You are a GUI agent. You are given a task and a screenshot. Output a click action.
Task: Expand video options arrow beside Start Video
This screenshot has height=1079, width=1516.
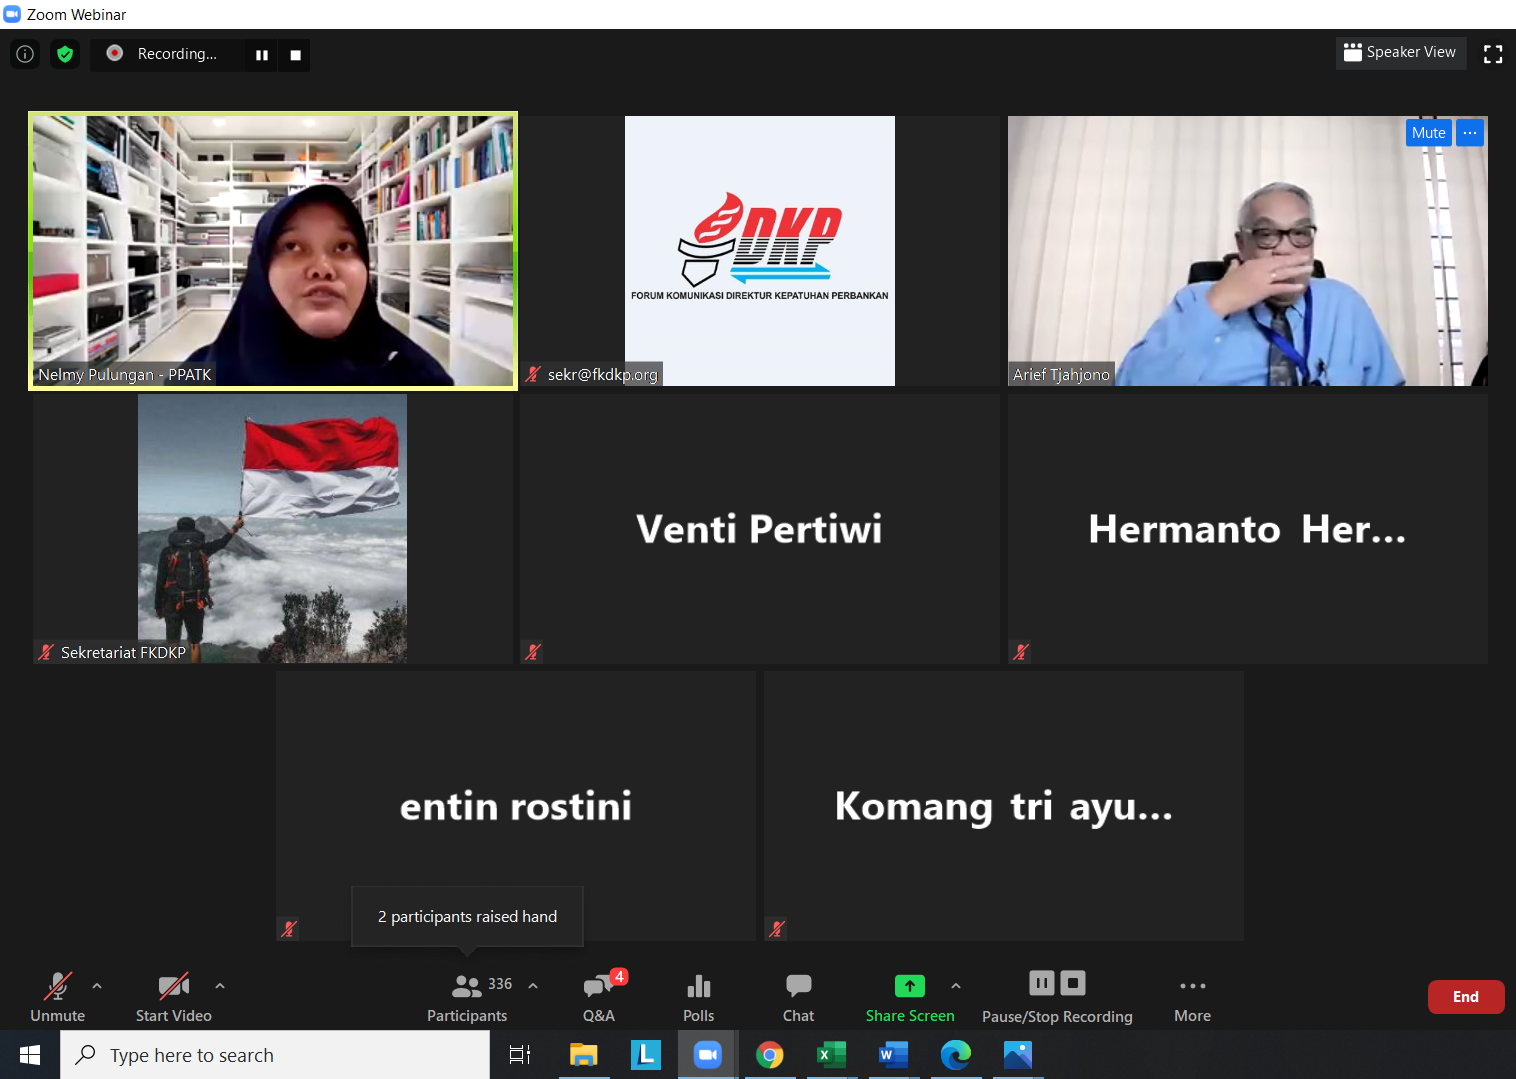tap(220, 986)
